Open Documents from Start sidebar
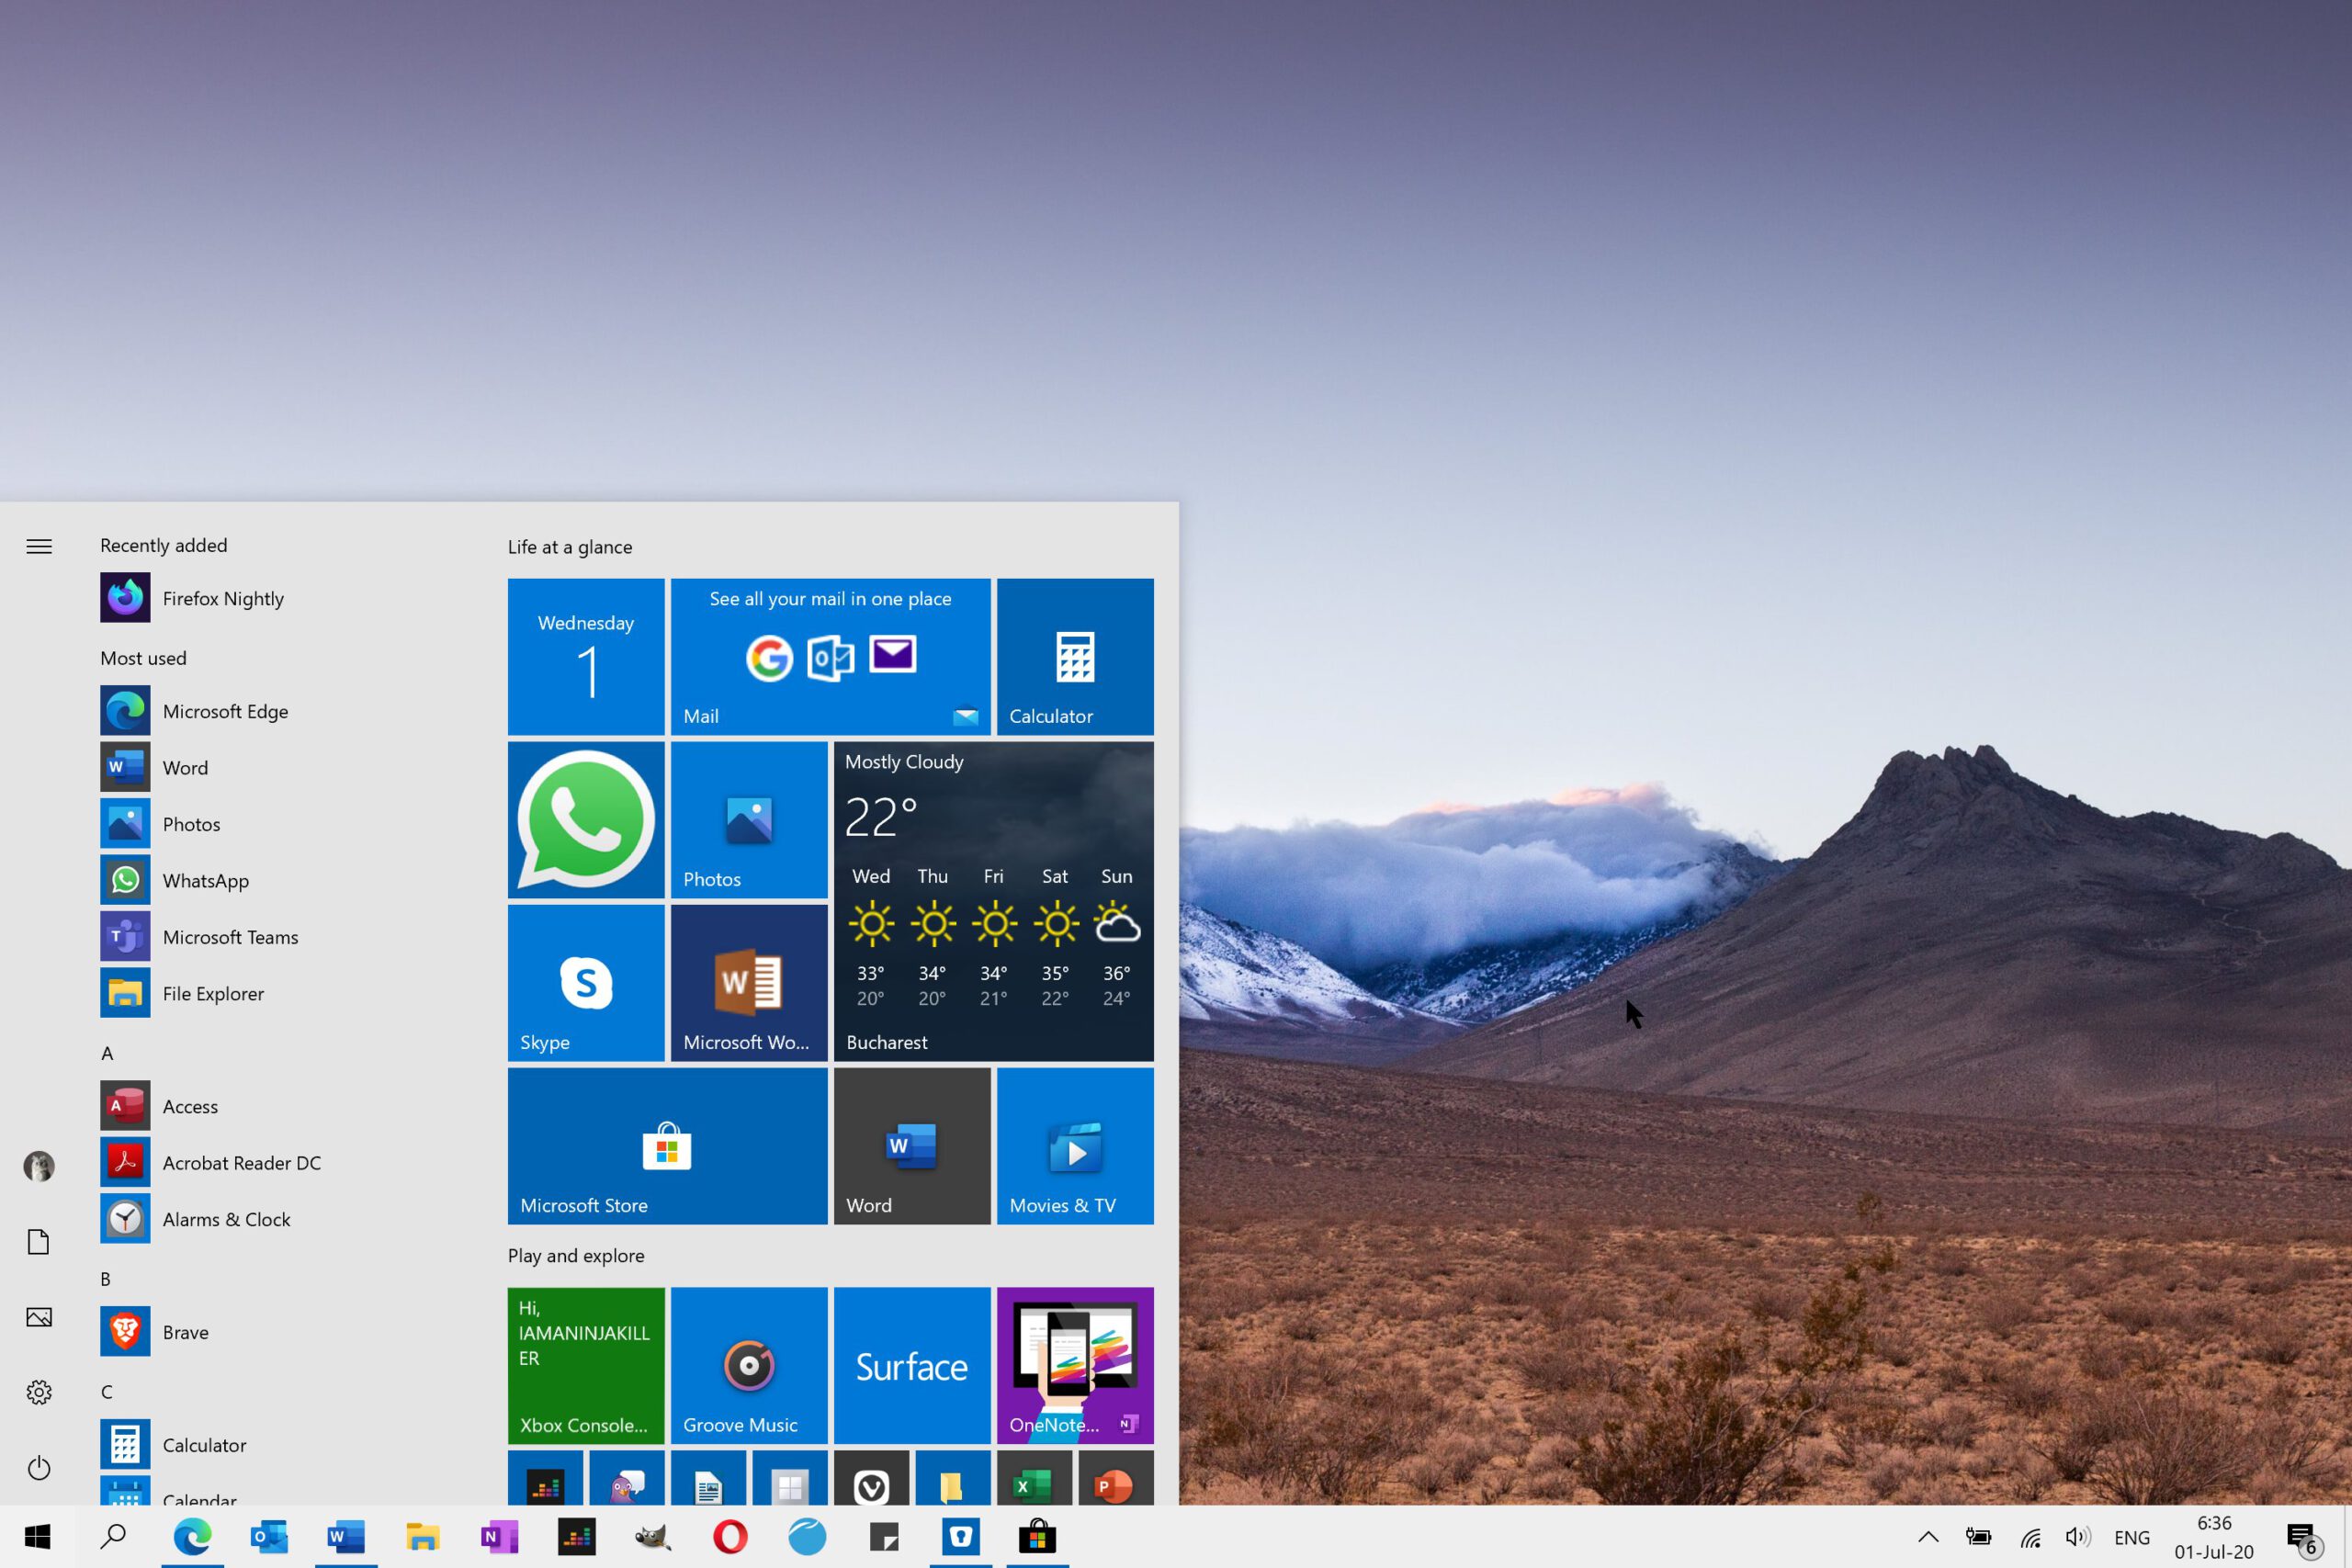2352x1568 pixels. [x=39, y=1242]
